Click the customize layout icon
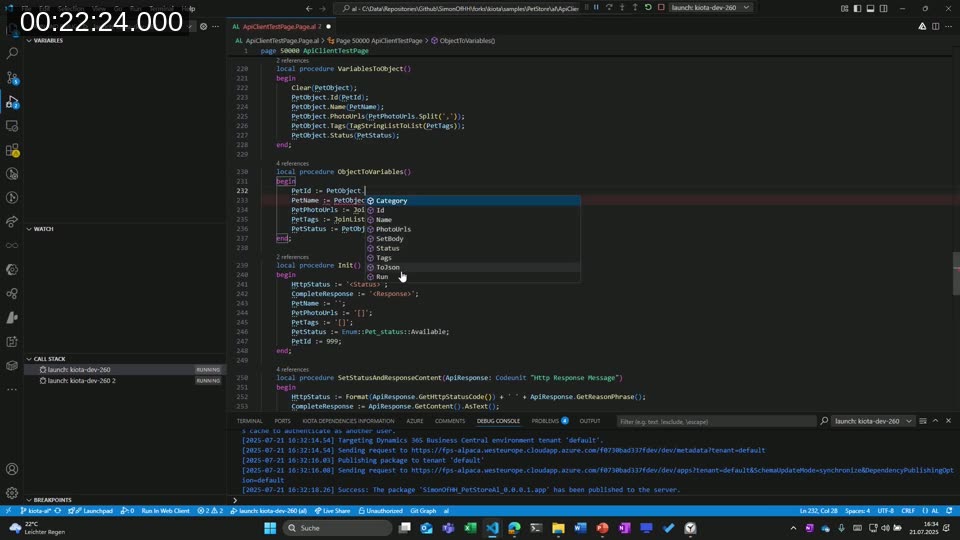The image size is (960, 540). coord(844,9)
